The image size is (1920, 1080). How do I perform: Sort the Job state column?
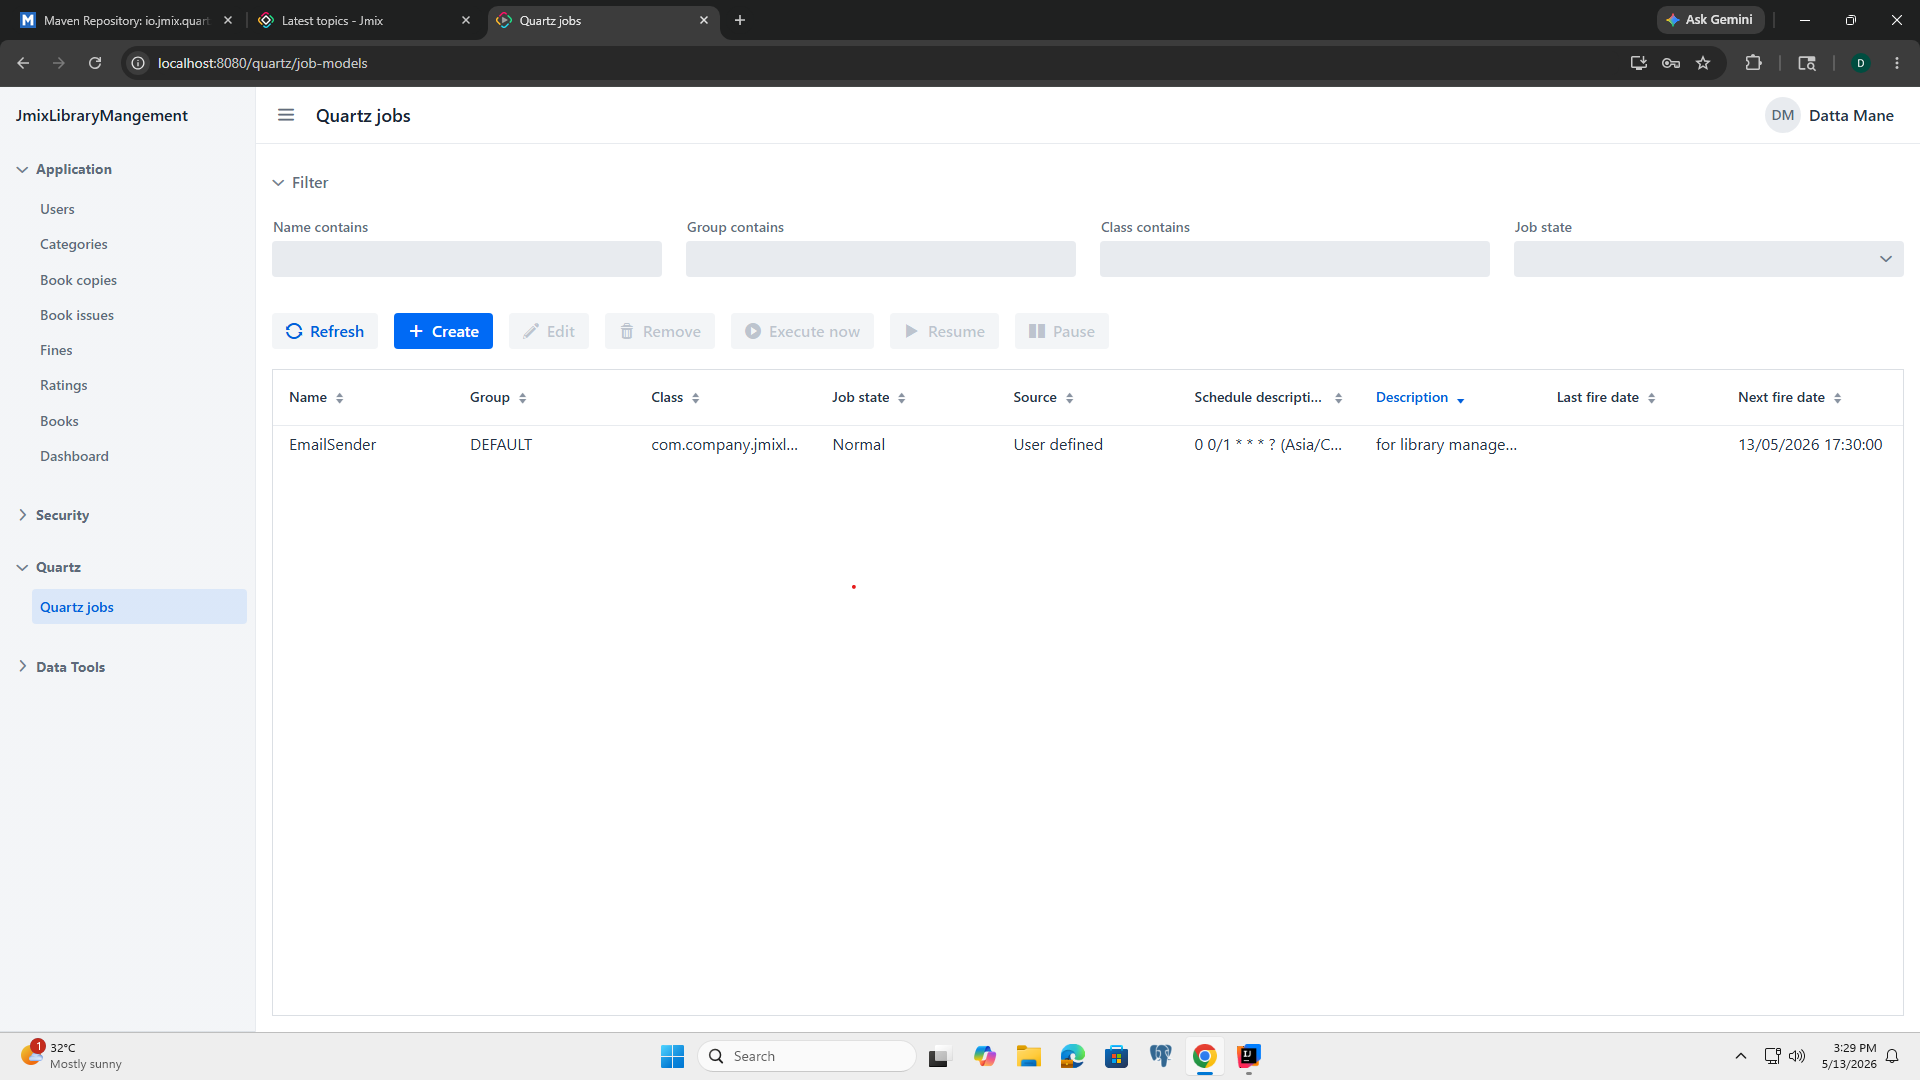pyautogui.click(x=902, y=398)
